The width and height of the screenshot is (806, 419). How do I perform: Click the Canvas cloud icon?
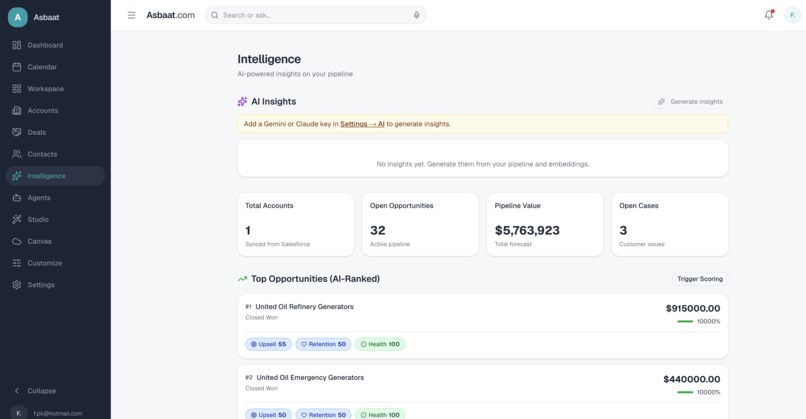click(x=17, y=241)
